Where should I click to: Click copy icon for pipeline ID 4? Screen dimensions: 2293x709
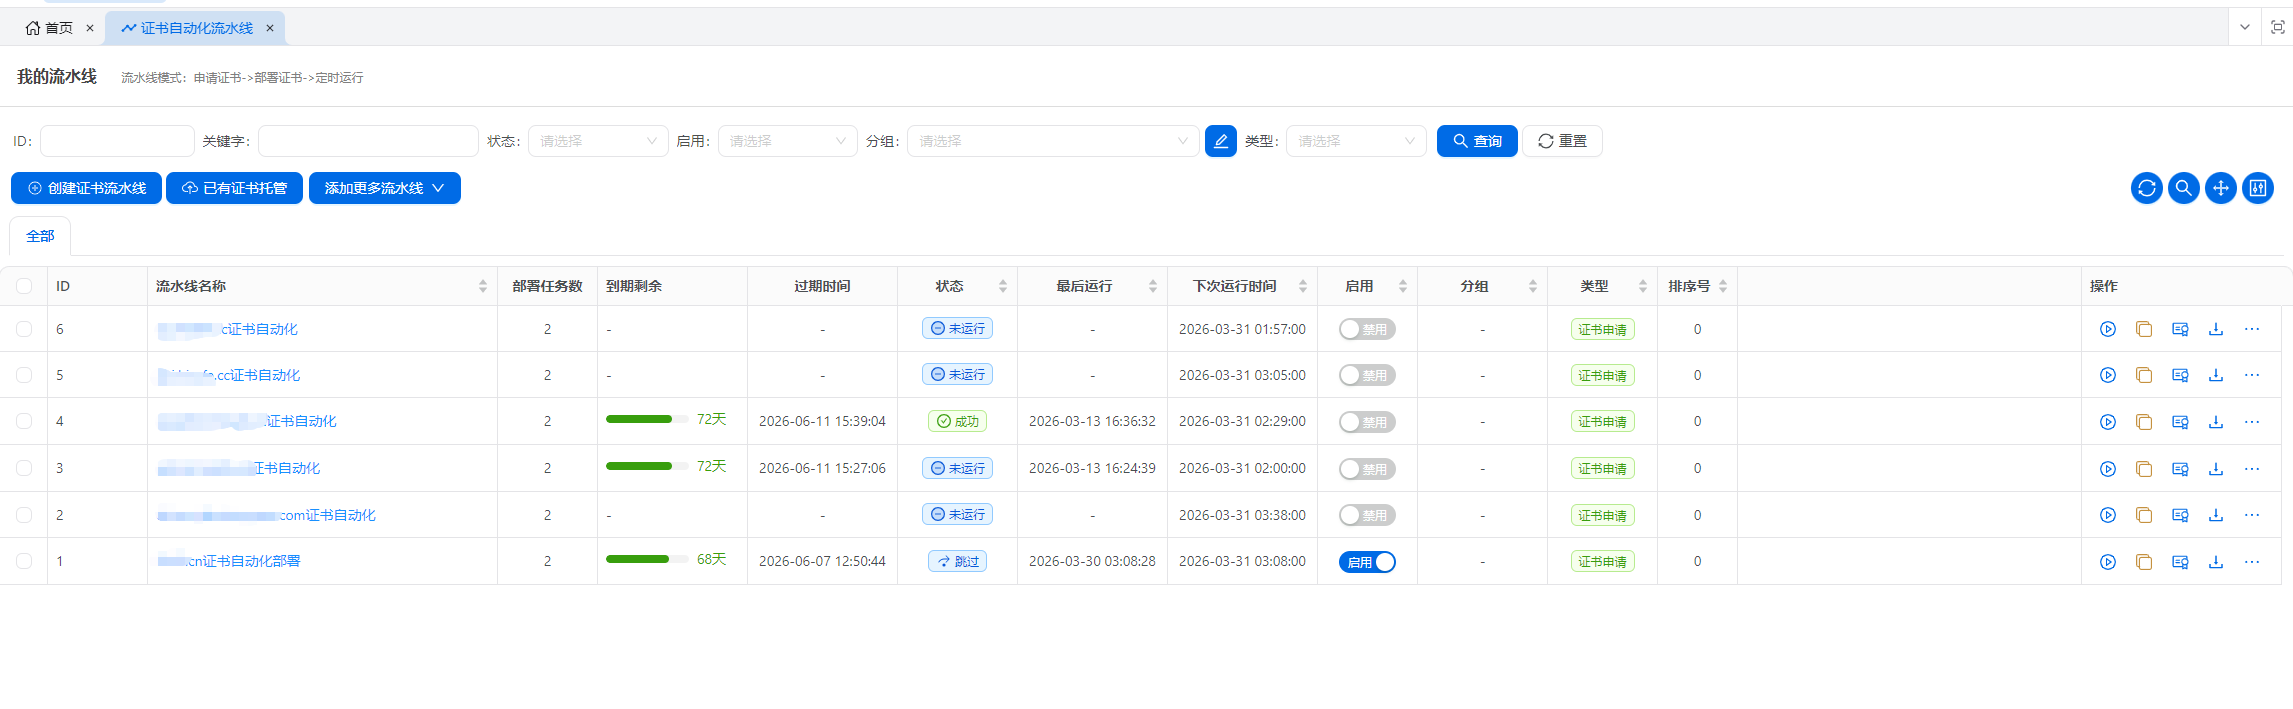2143,422
